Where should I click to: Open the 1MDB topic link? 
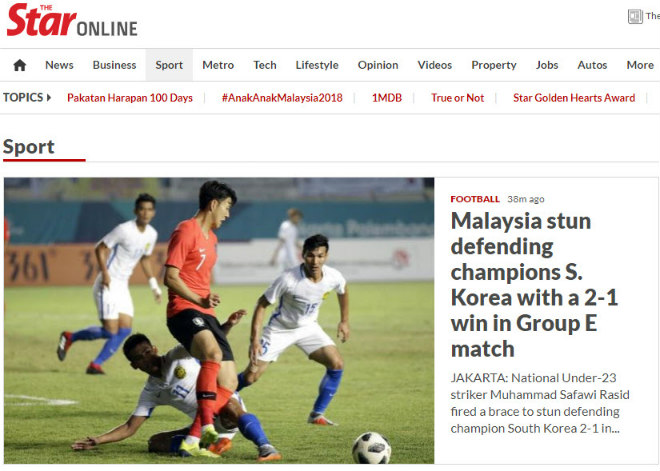[386, 98]
